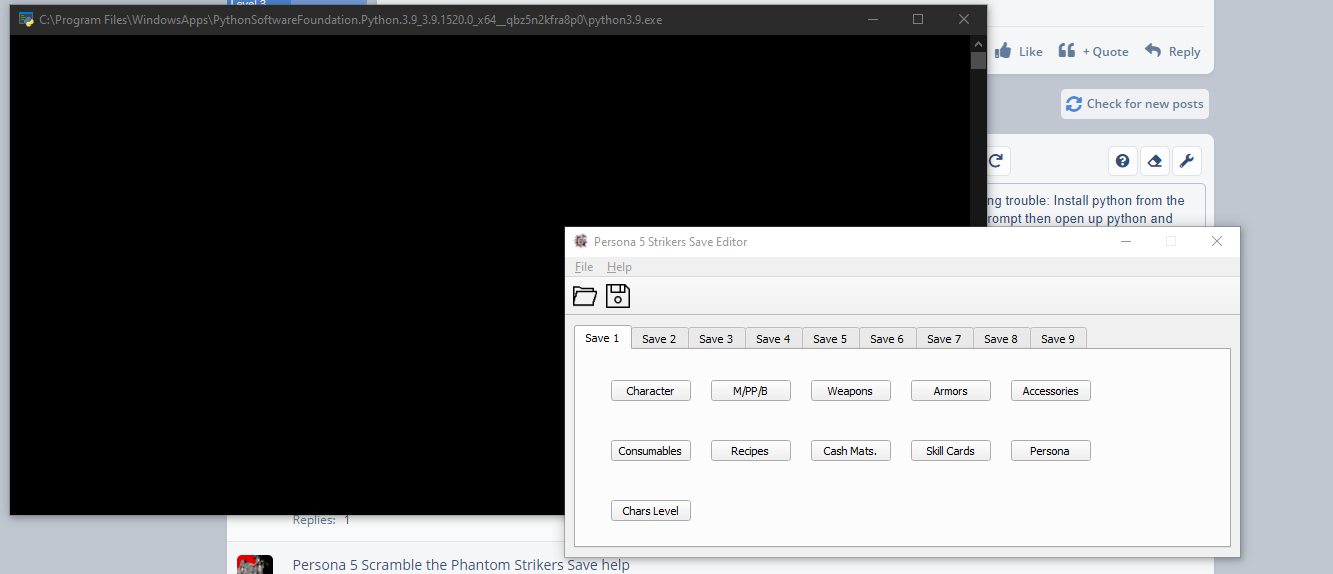Open the Character editor button
Screen dimensions: 1333x574
point(650,391)
